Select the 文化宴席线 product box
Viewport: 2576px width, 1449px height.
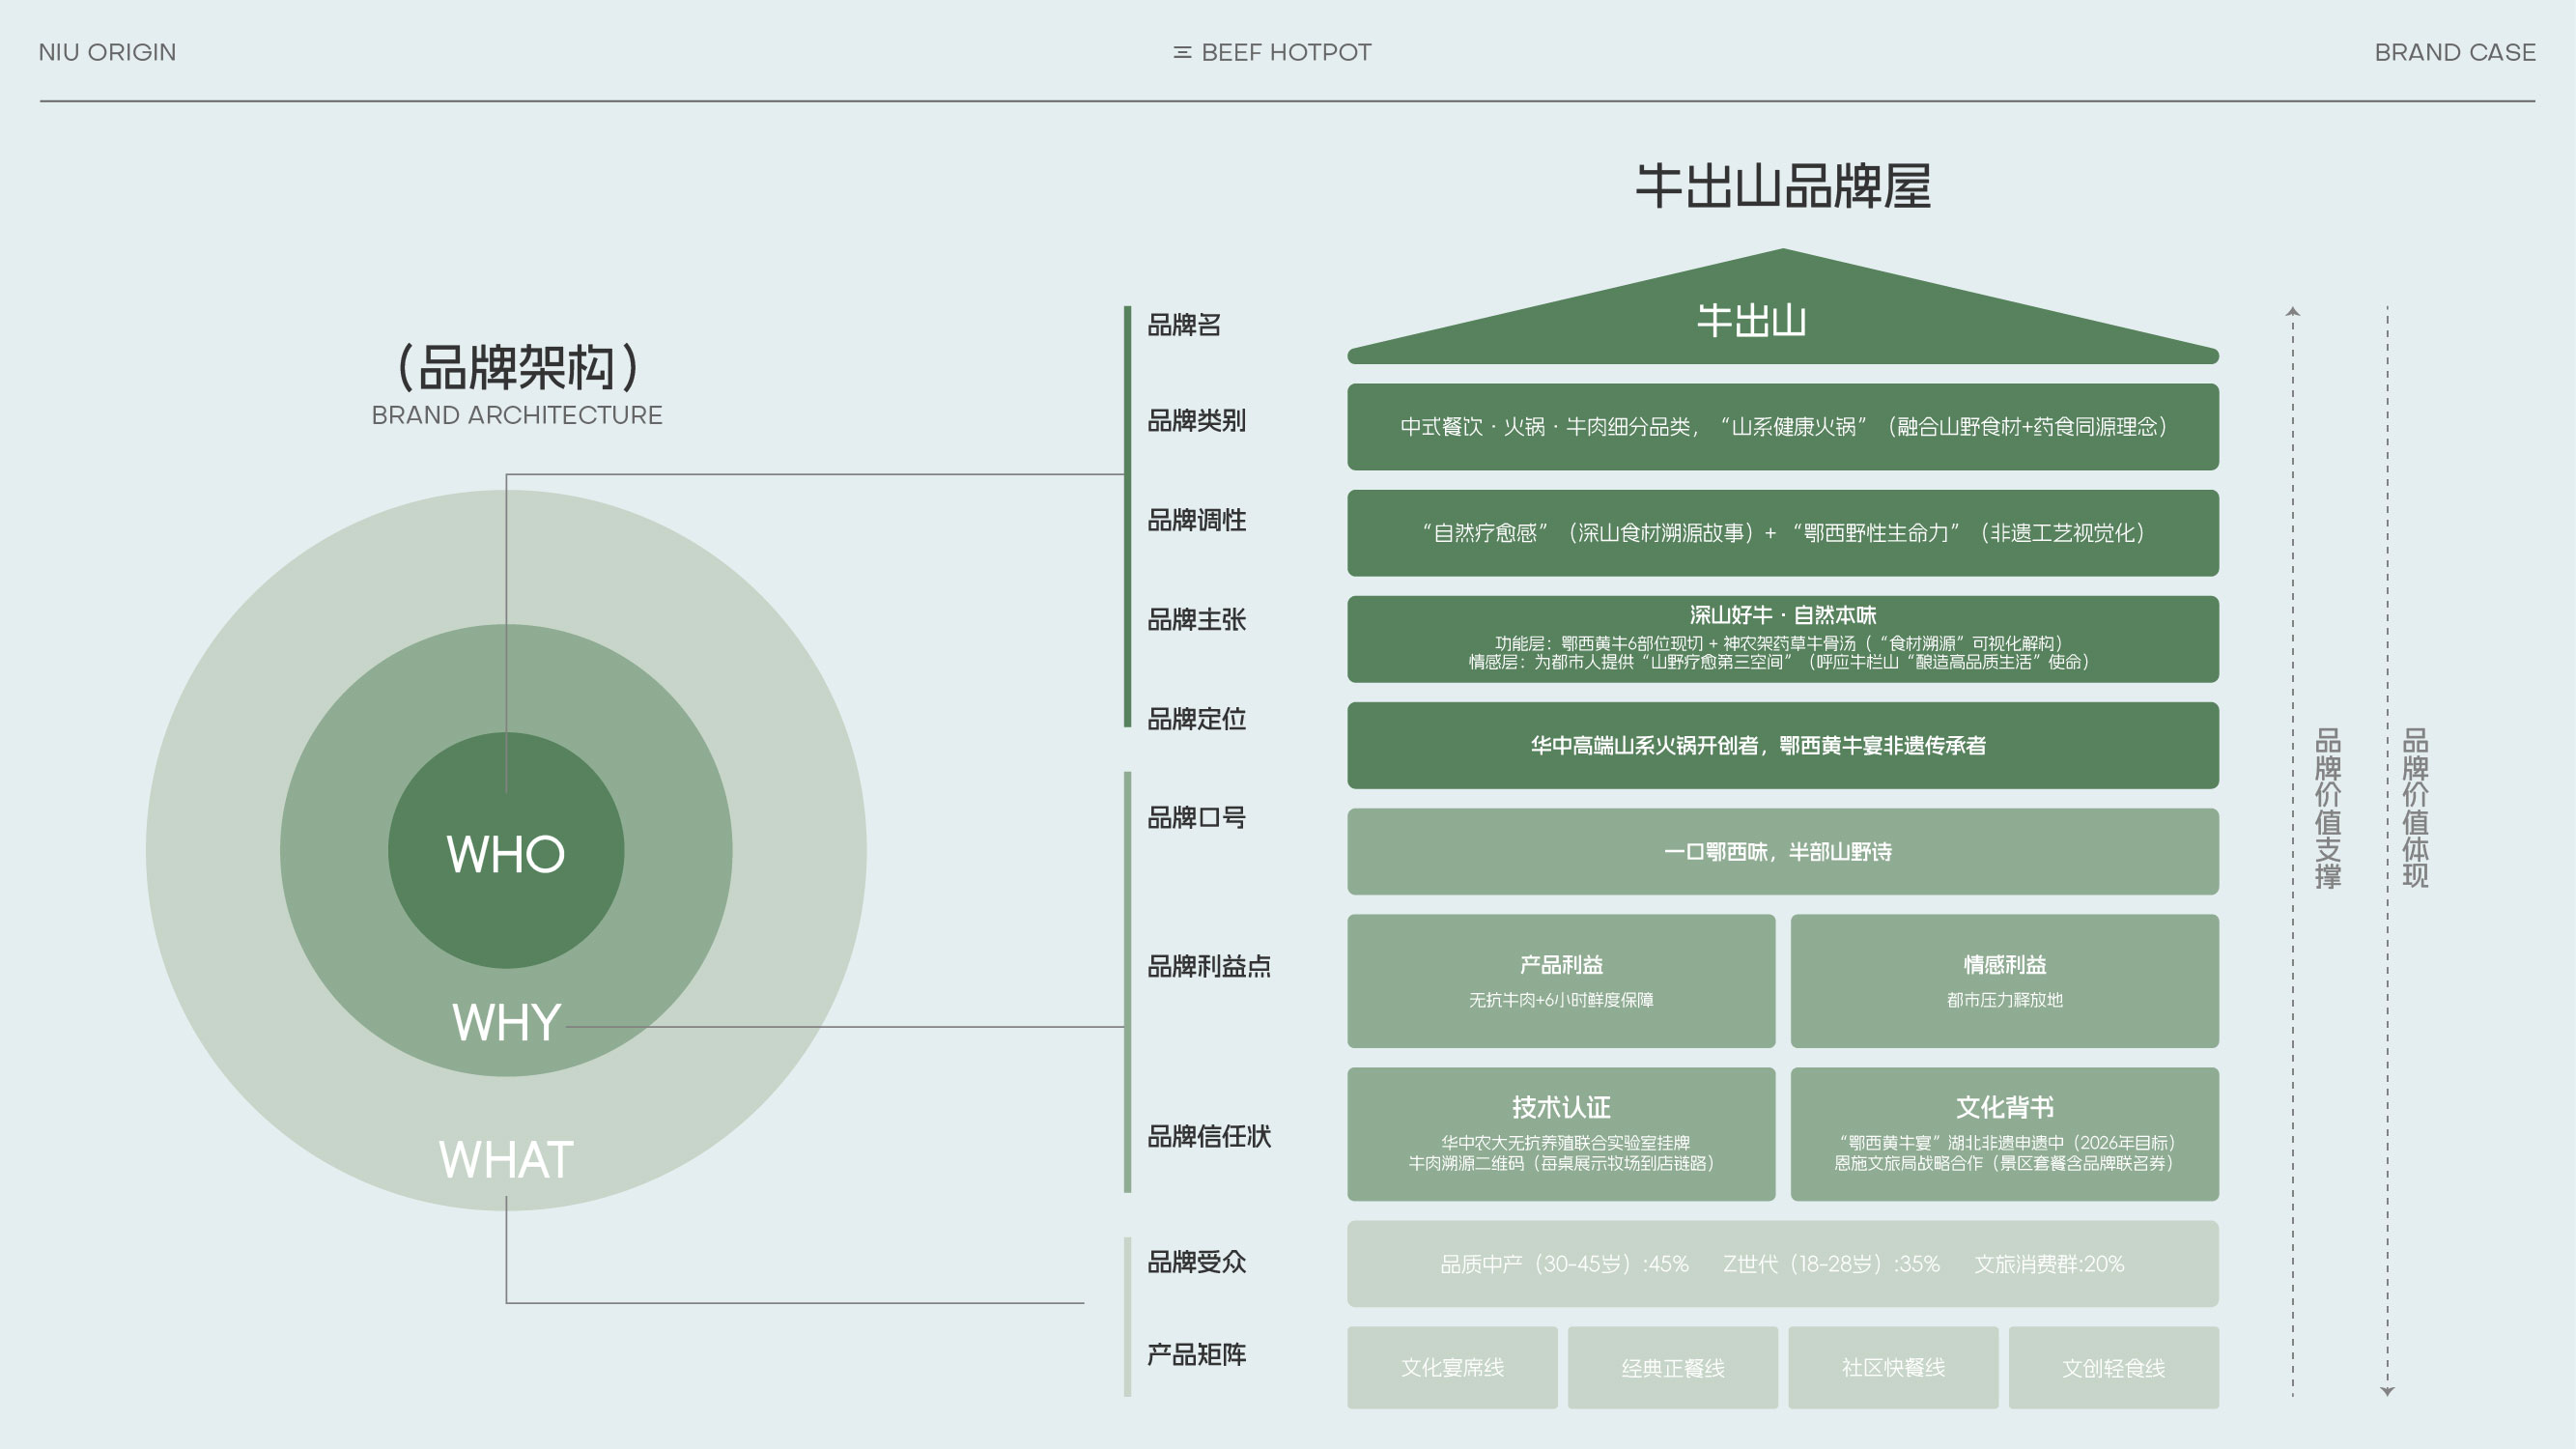(1452, 1367)
